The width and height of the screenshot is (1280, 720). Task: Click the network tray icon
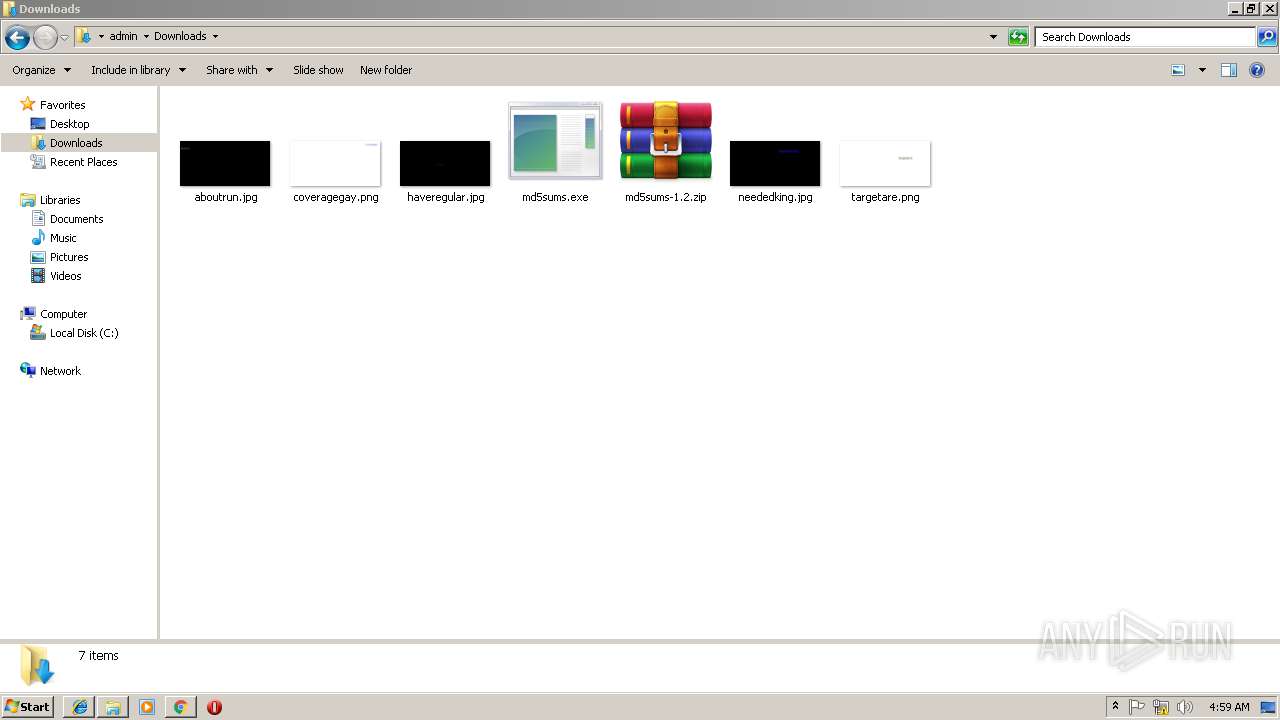pos(1161,707)
